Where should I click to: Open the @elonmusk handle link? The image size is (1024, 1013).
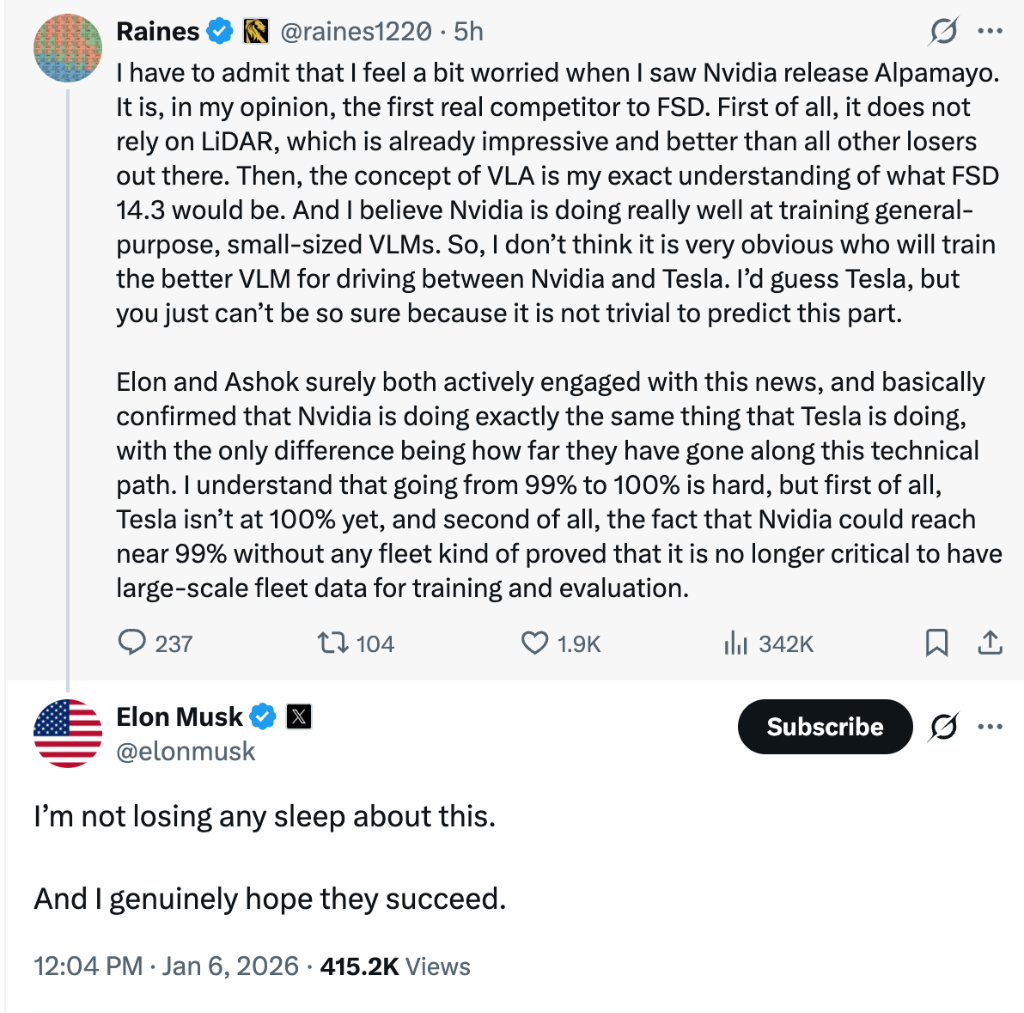pos(186,751)
